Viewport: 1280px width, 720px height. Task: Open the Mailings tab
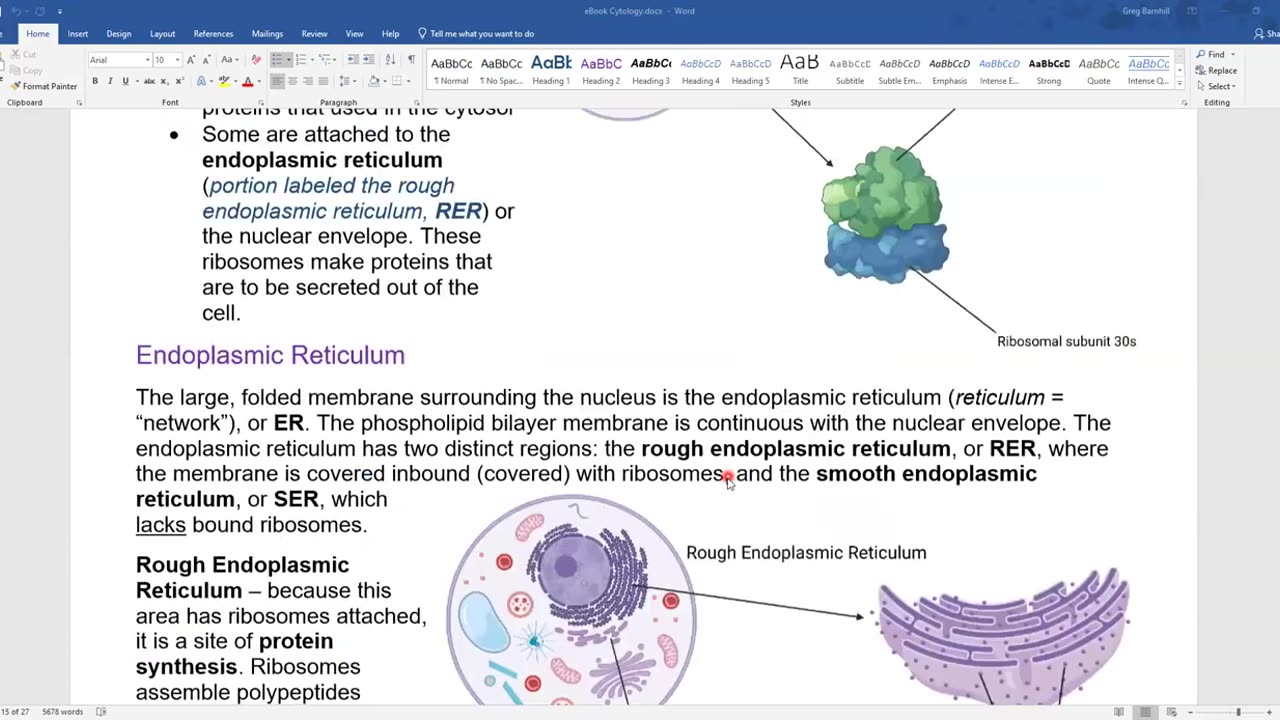click(267, 33)
